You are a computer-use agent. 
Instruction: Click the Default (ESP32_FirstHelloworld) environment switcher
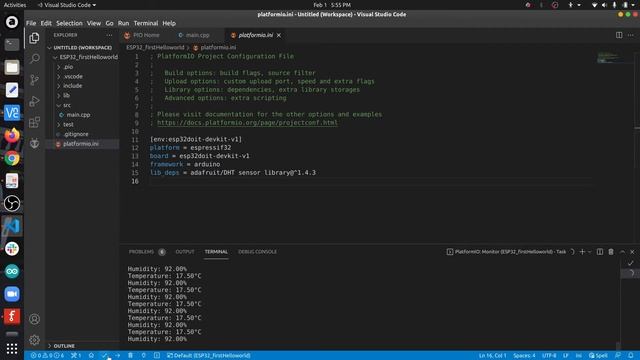pyautogui.click(x=209, y=356)
